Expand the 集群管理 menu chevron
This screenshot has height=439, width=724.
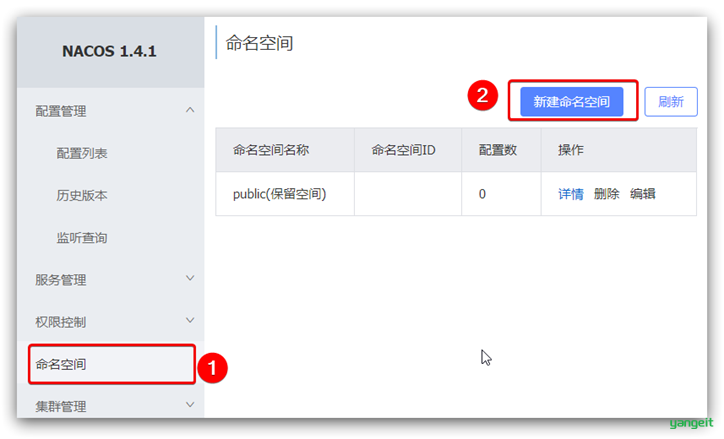pyautogui.click(x=190, y=405)
